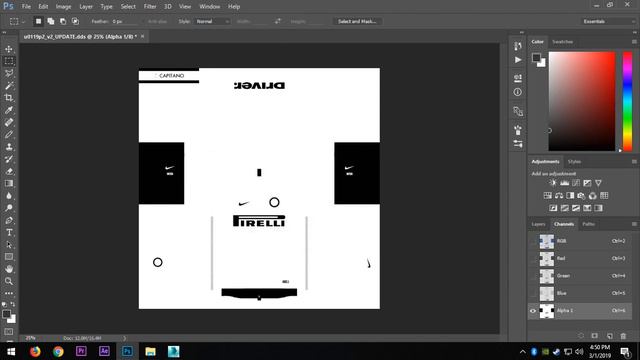Viewport: 640px width, 360px height.
Task: Pick a color in the color field
Action: coord(582,101)
